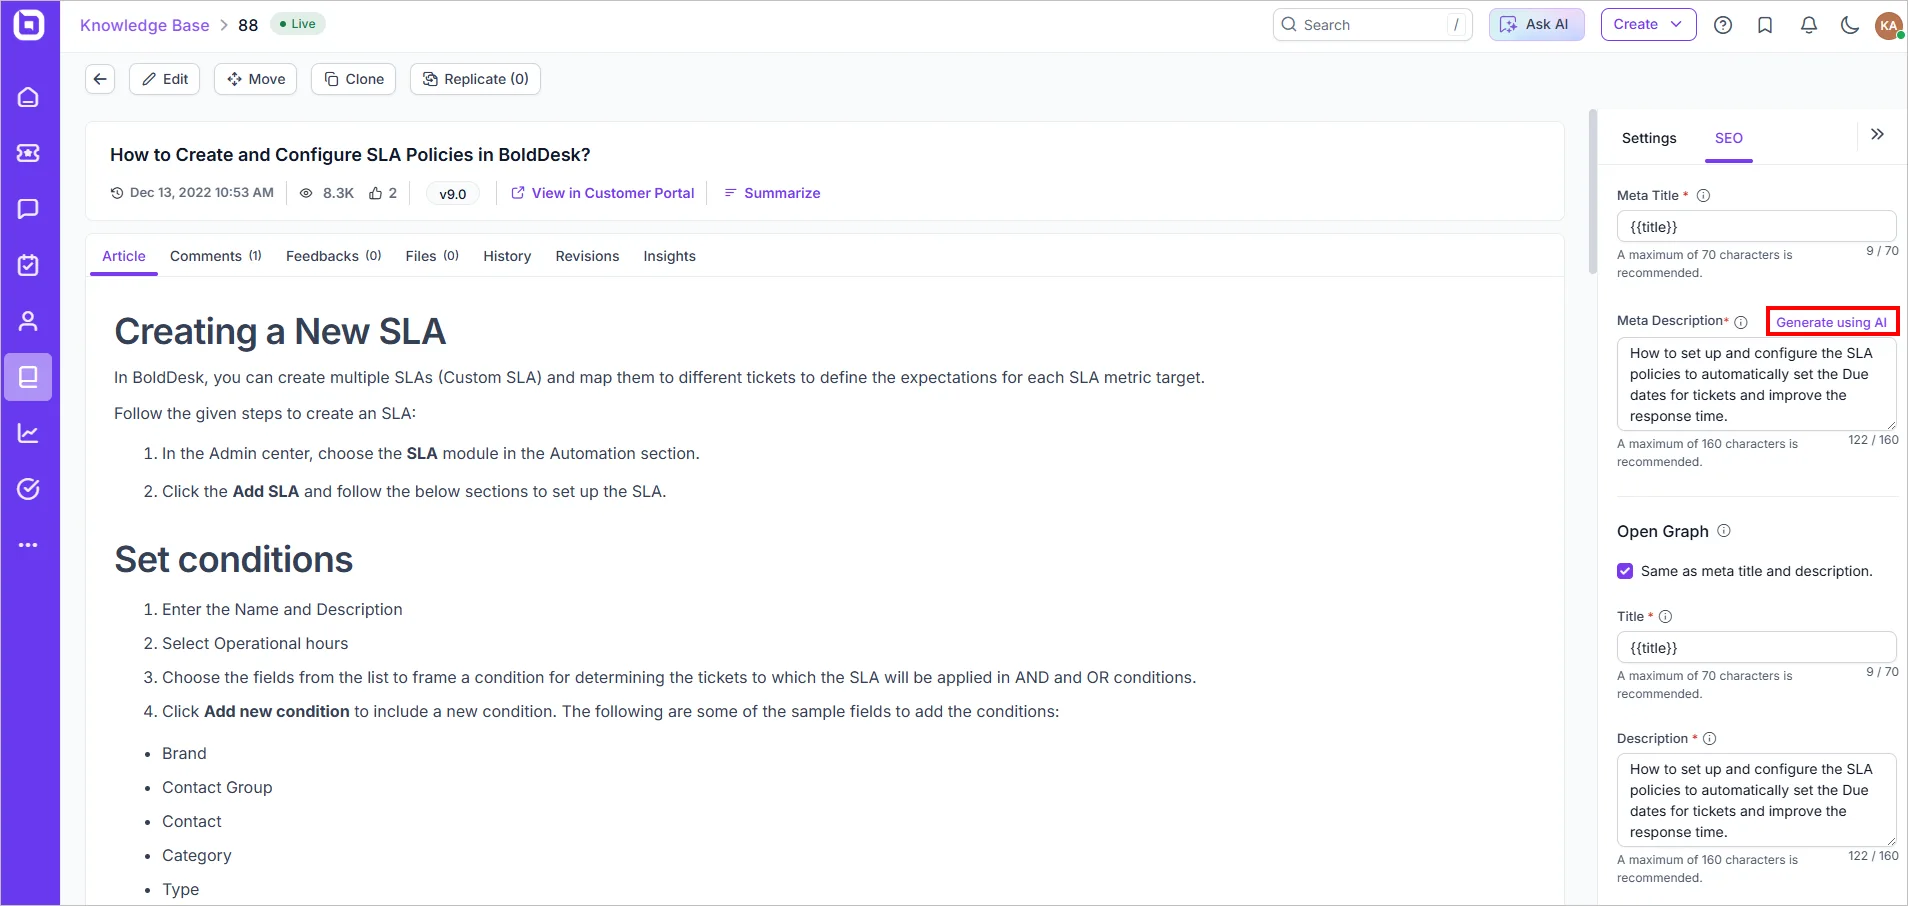Click the BoldDesk logo icon
This screenshot has height=906, width=1908.
coord(29,24)
